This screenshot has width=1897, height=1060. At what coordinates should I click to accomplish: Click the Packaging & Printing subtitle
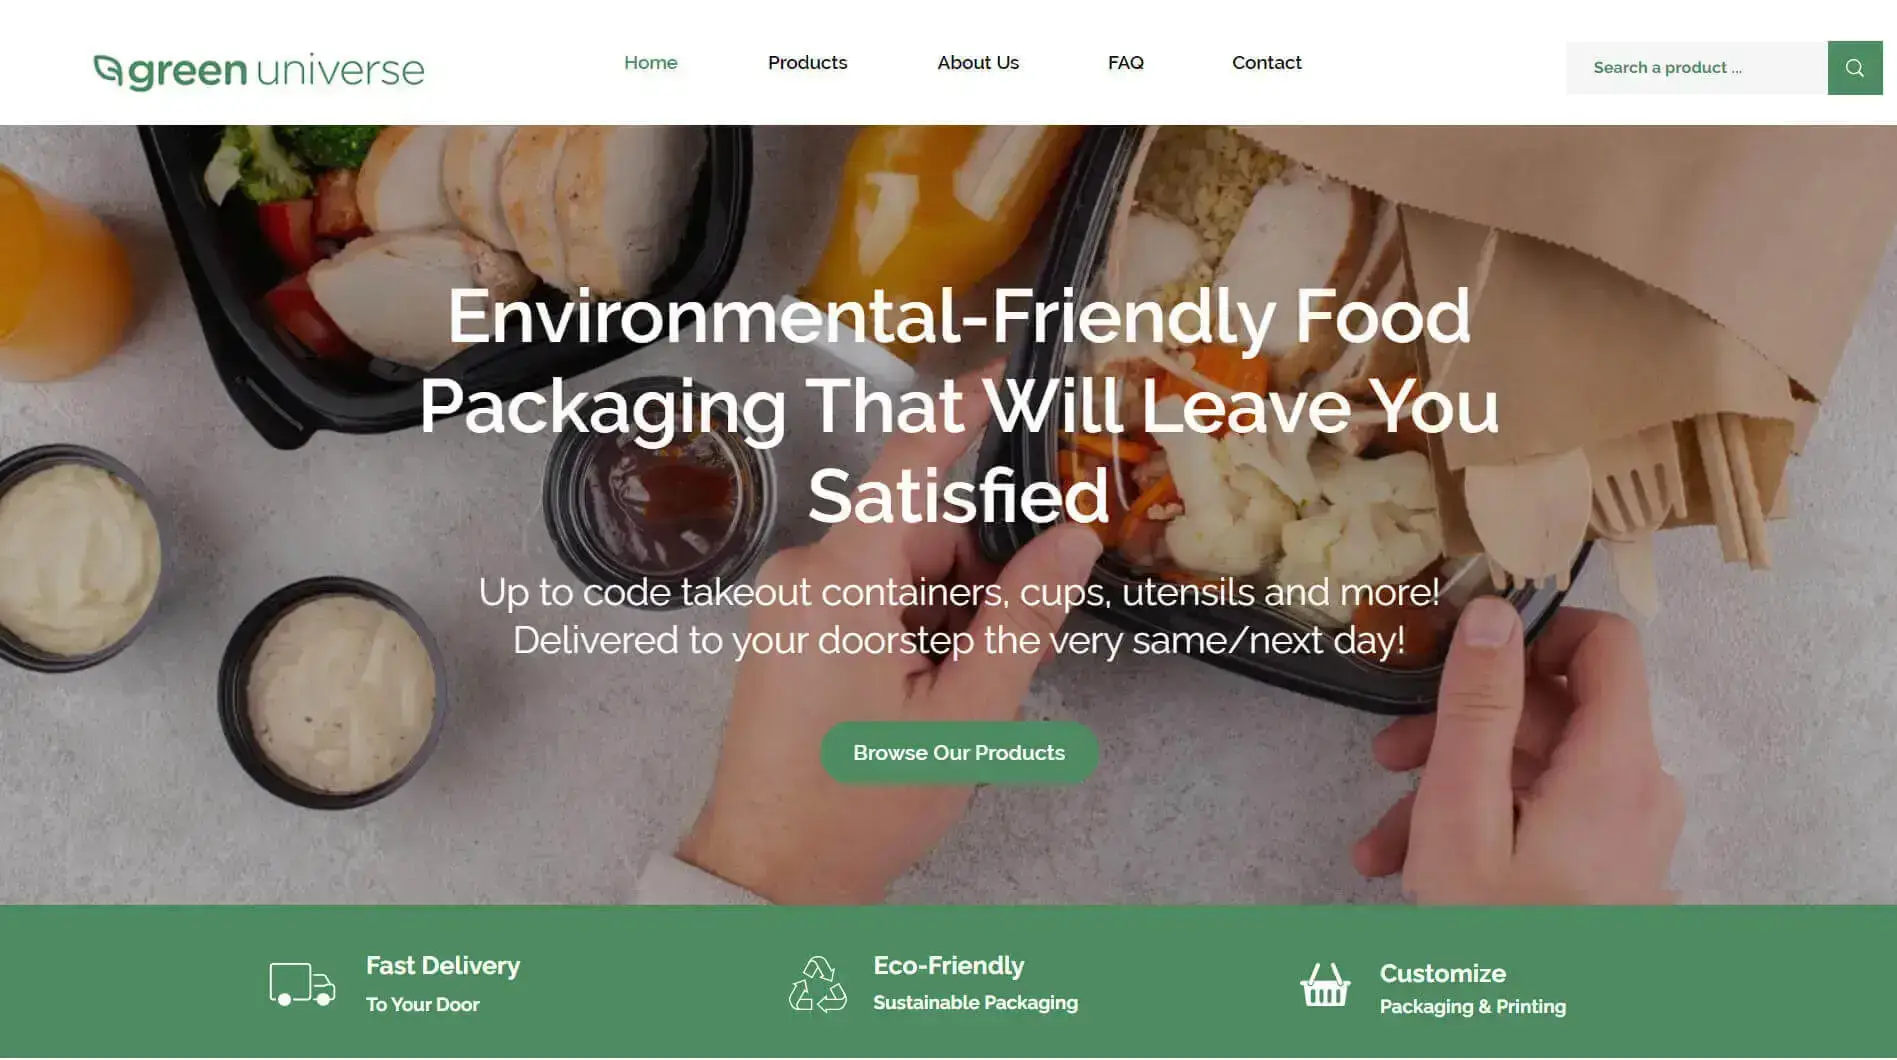point(1473,1007)
